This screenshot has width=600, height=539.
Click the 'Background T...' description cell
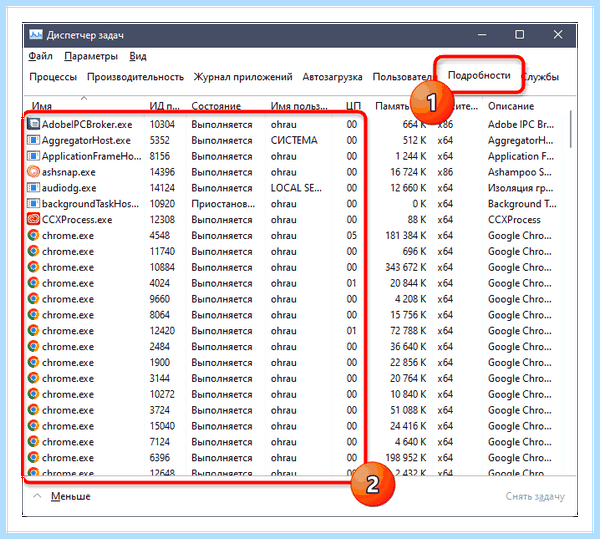(x=522, y=204)
